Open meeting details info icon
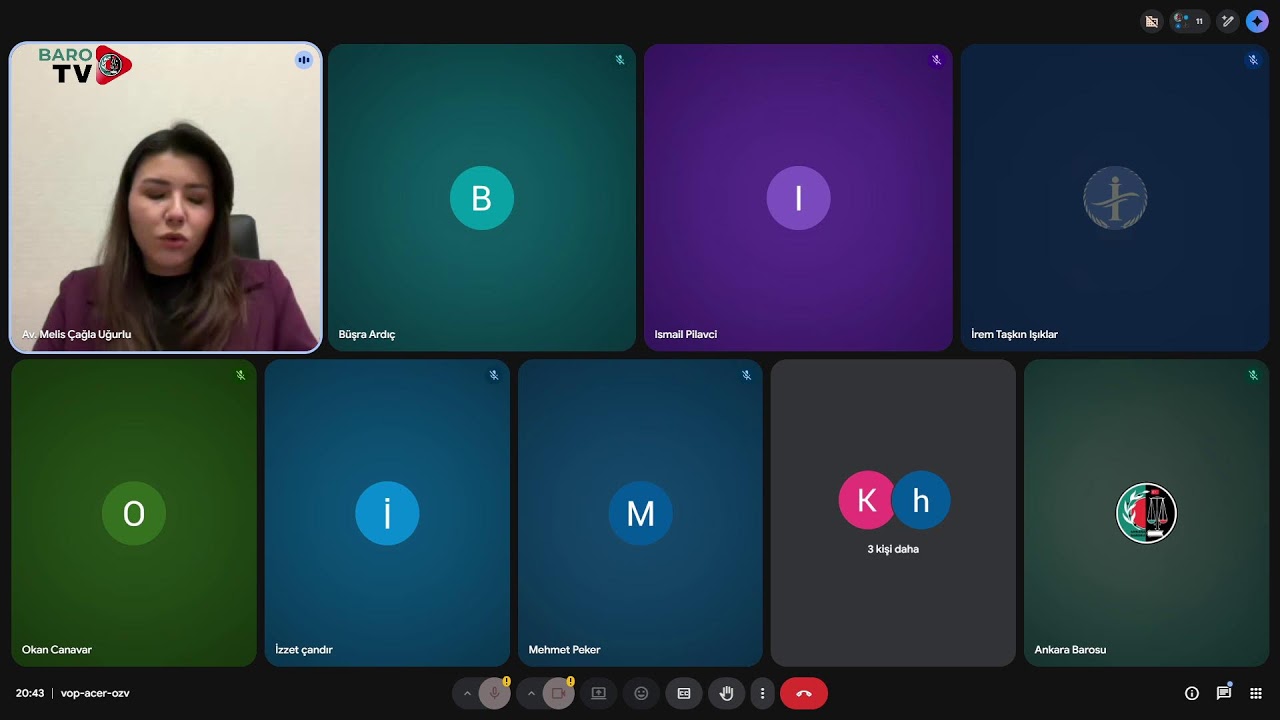The image size is (1280, 720). (x=1192, y=693)
